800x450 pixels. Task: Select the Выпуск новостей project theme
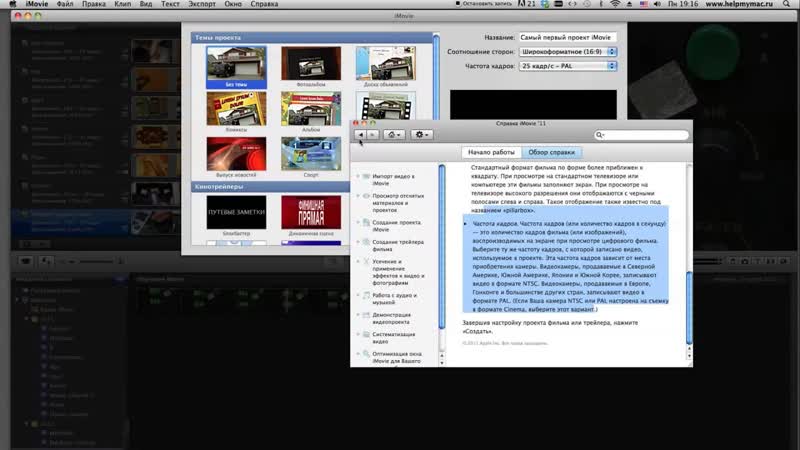coord(236,157)
